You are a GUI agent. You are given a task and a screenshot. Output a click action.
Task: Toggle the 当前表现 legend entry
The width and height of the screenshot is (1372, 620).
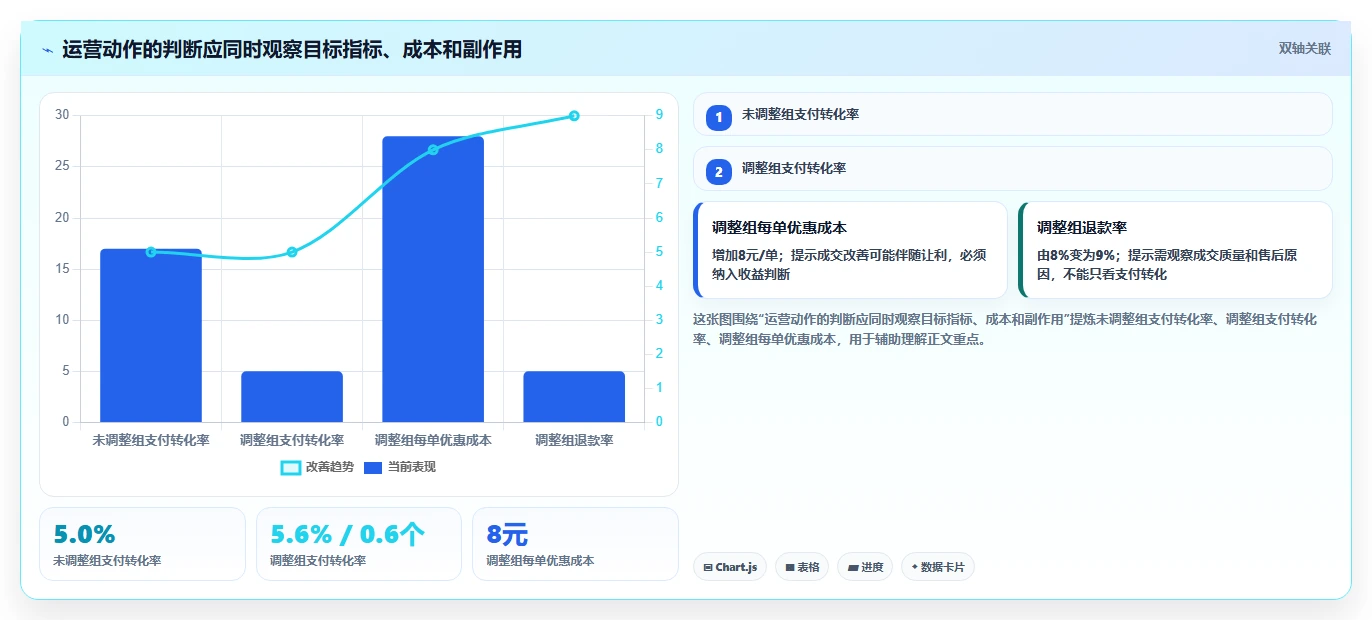pos(399,467)
